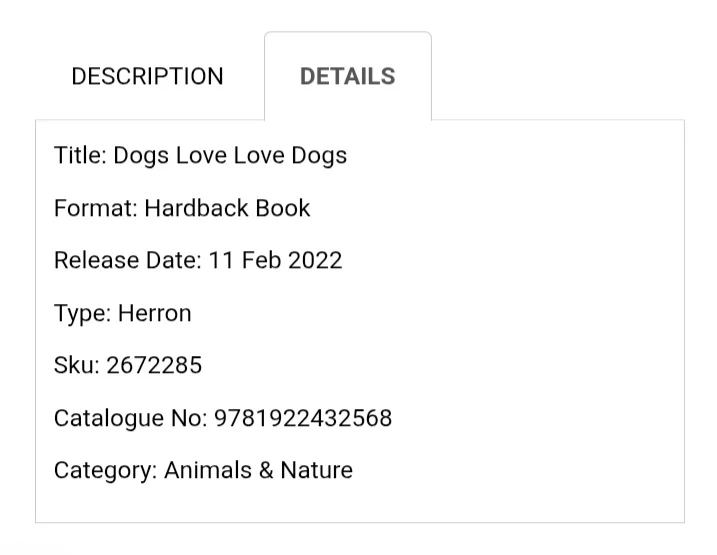
Task: Click the Type: label
Action: (82, 314)
